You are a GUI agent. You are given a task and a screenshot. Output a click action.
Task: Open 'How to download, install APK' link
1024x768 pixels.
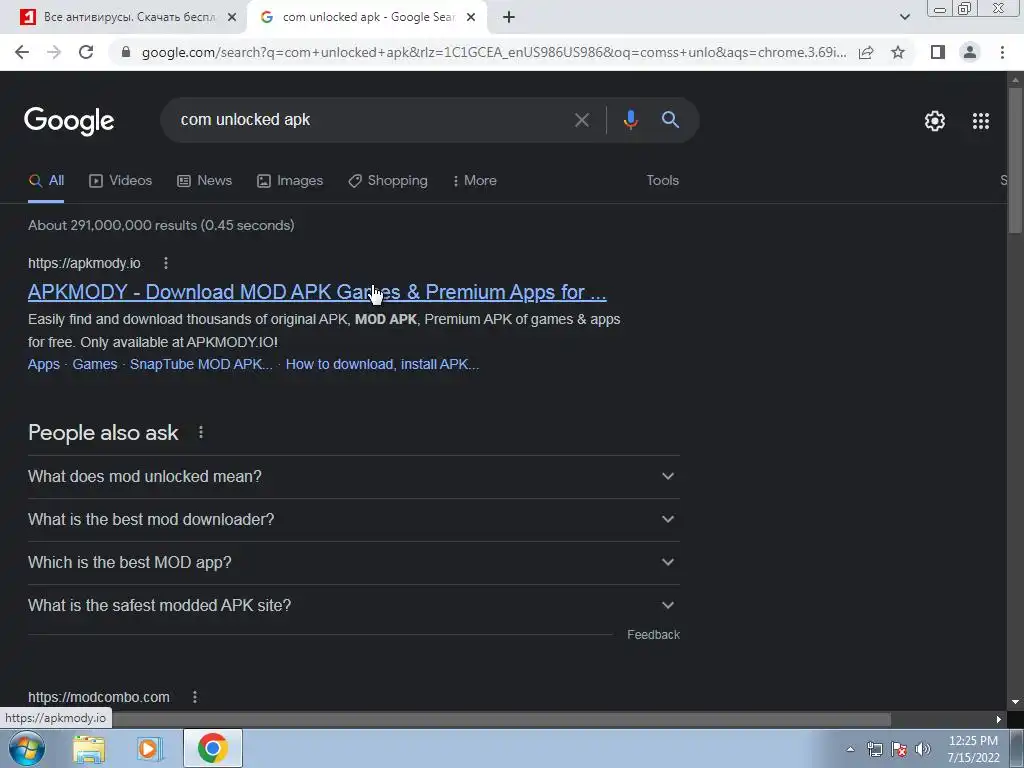[383, 364]
